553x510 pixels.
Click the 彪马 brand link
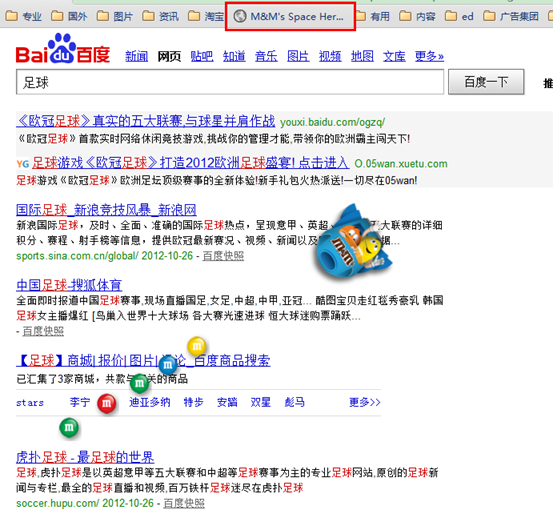tap(294, 402)
